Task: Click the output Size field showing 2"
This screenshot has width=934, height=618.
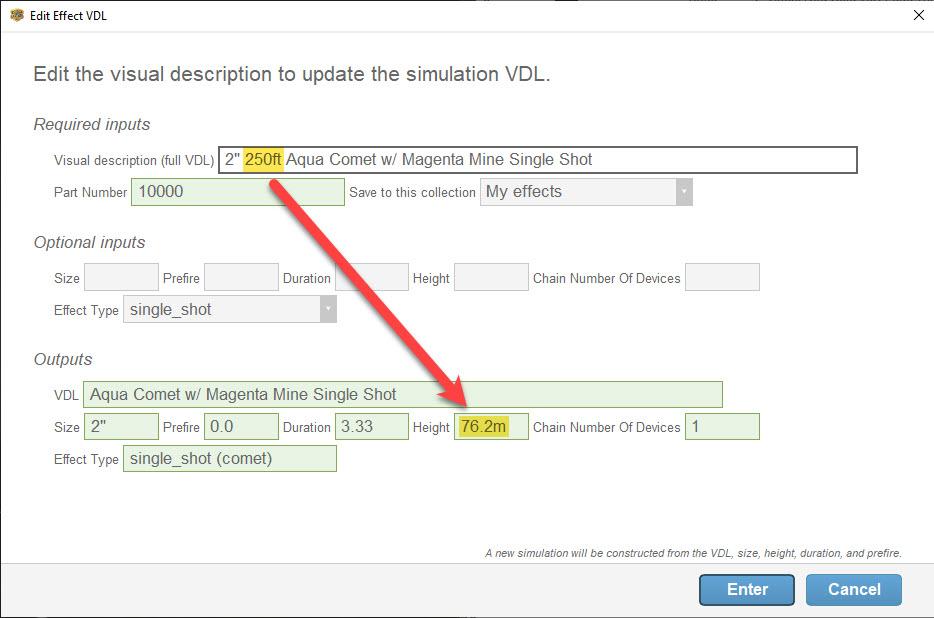Action: (122, 427)
